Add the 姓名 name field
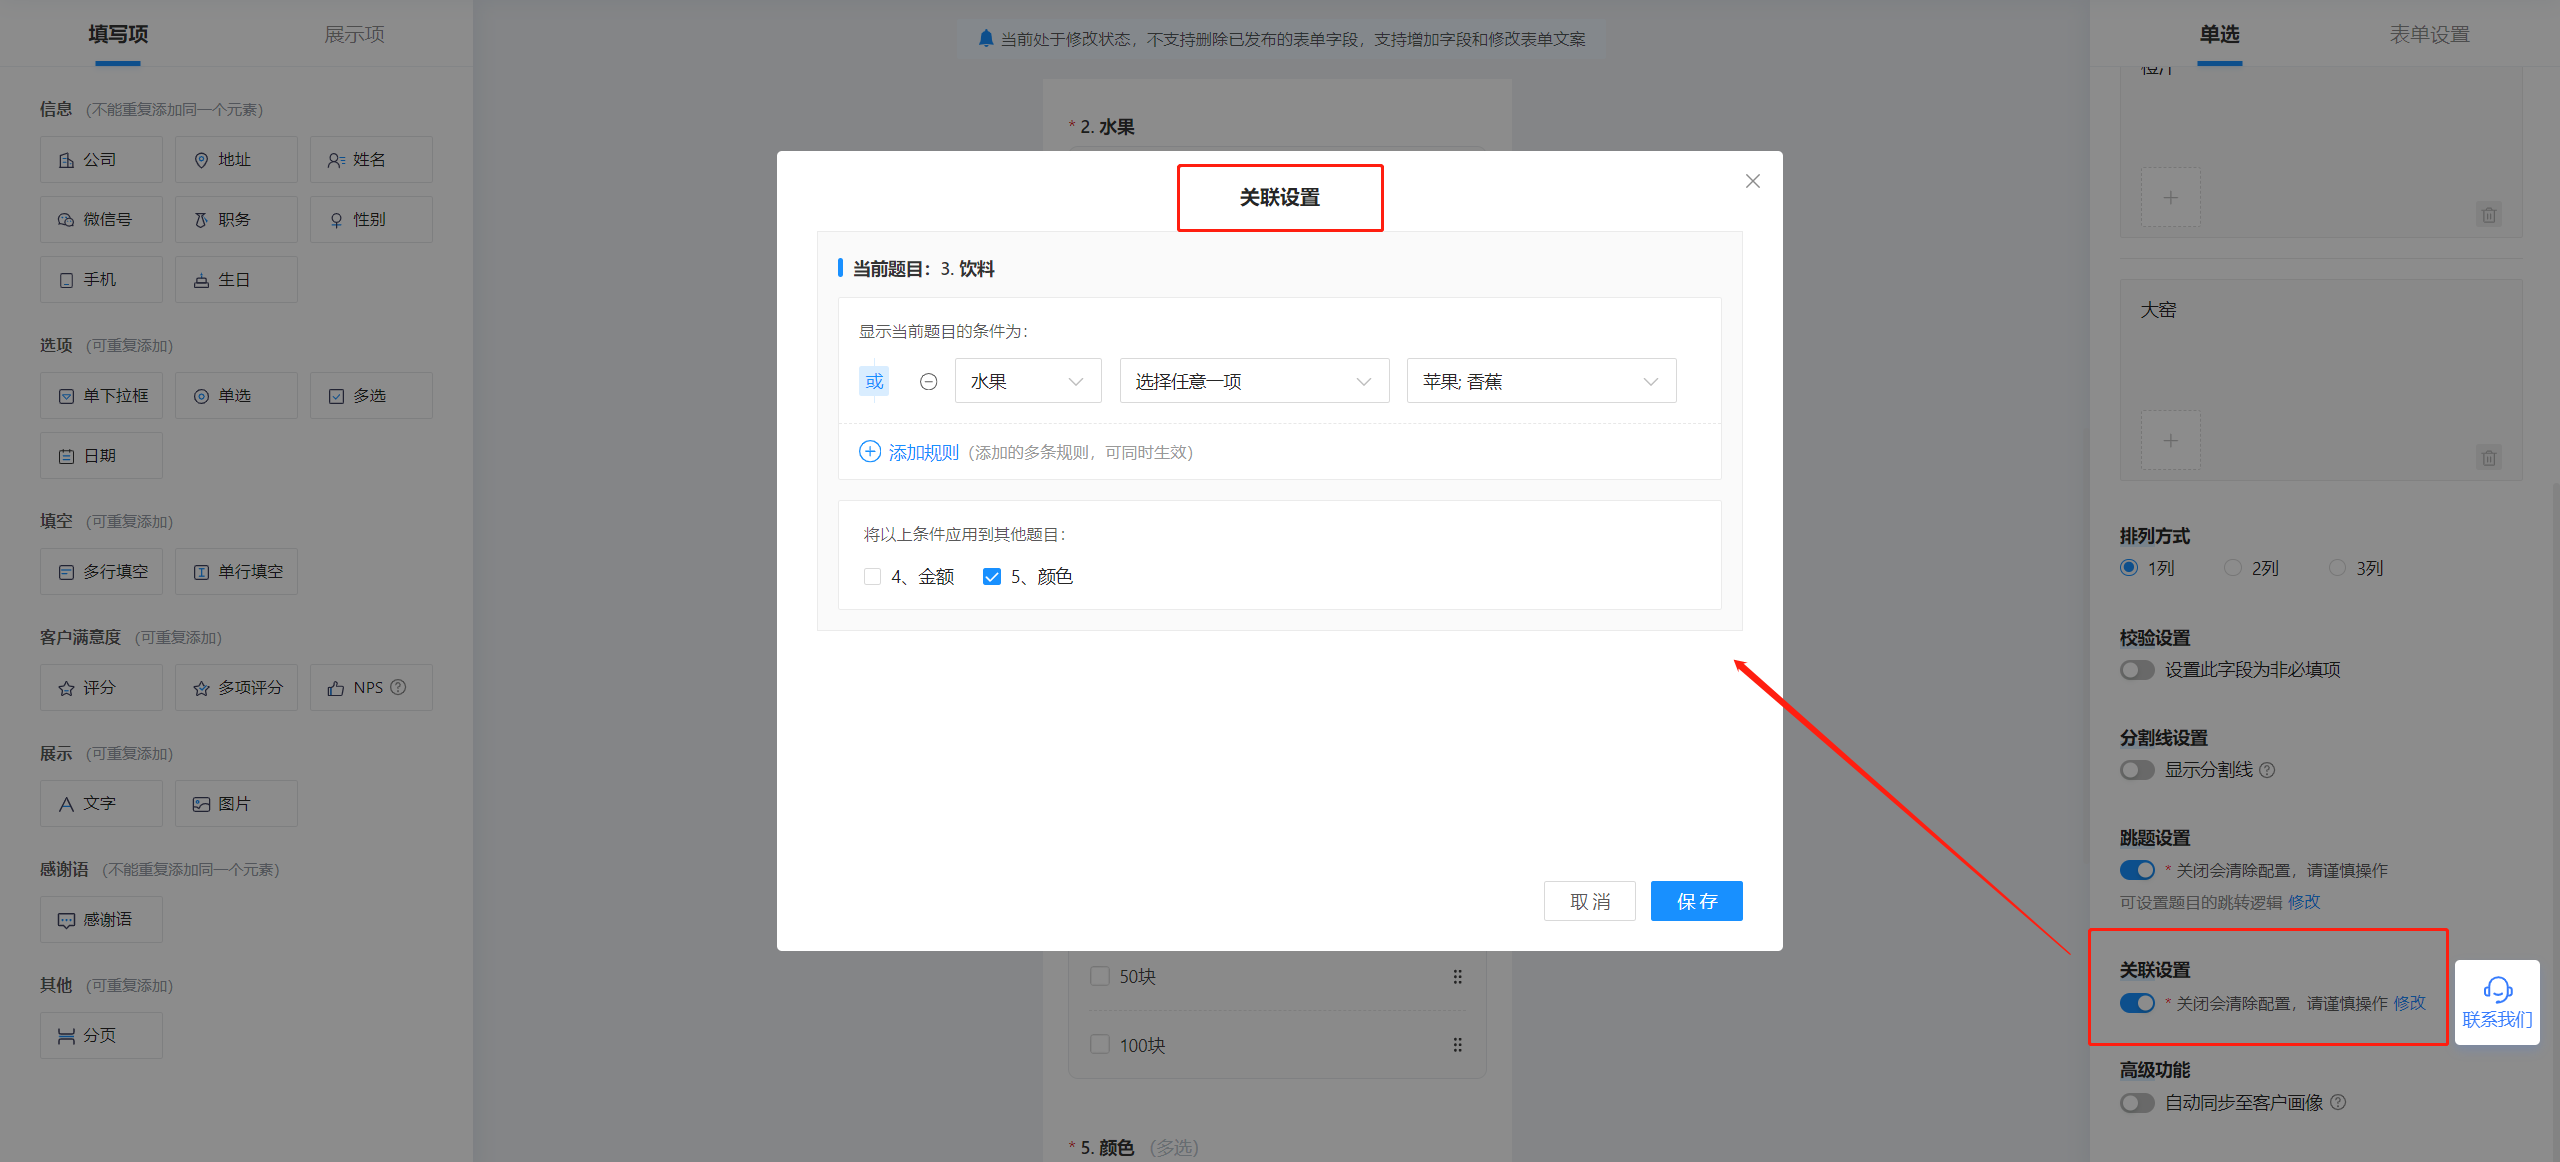The height and width of the screenshot is (1162, 2560). [x=371, y=160]
